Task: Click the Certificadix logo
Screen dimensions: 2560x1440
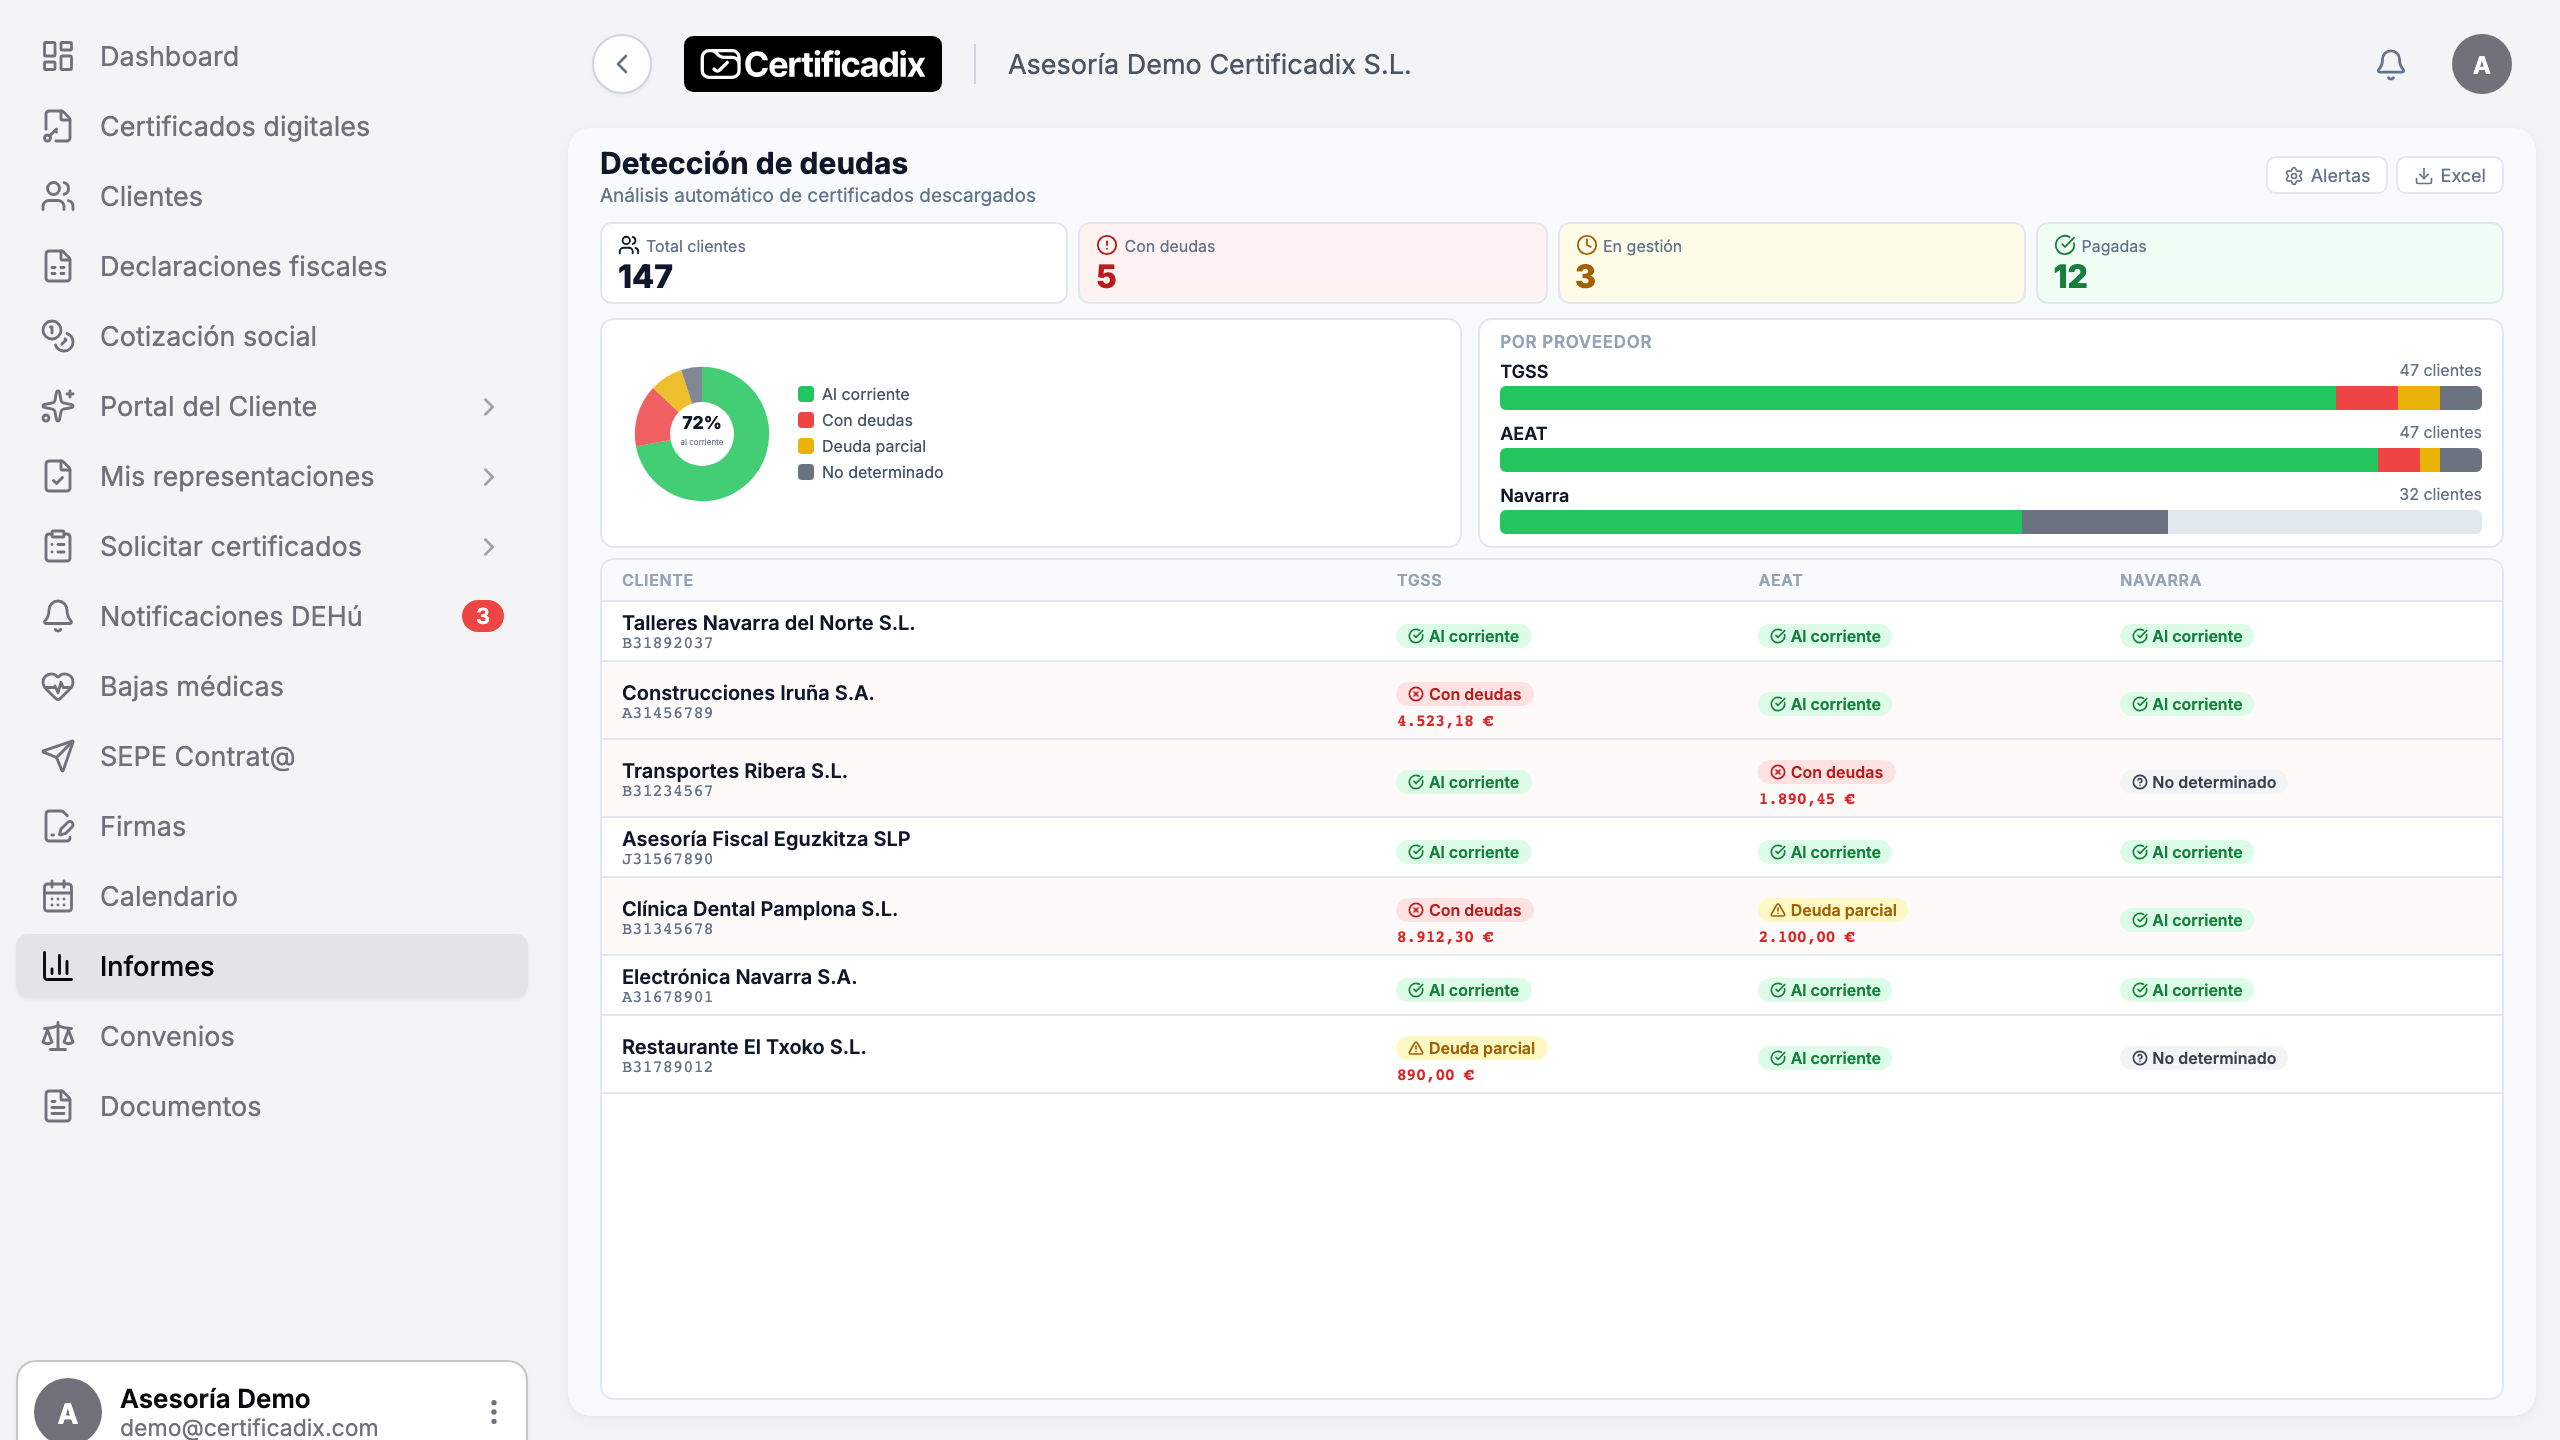Action: (812, 64)
